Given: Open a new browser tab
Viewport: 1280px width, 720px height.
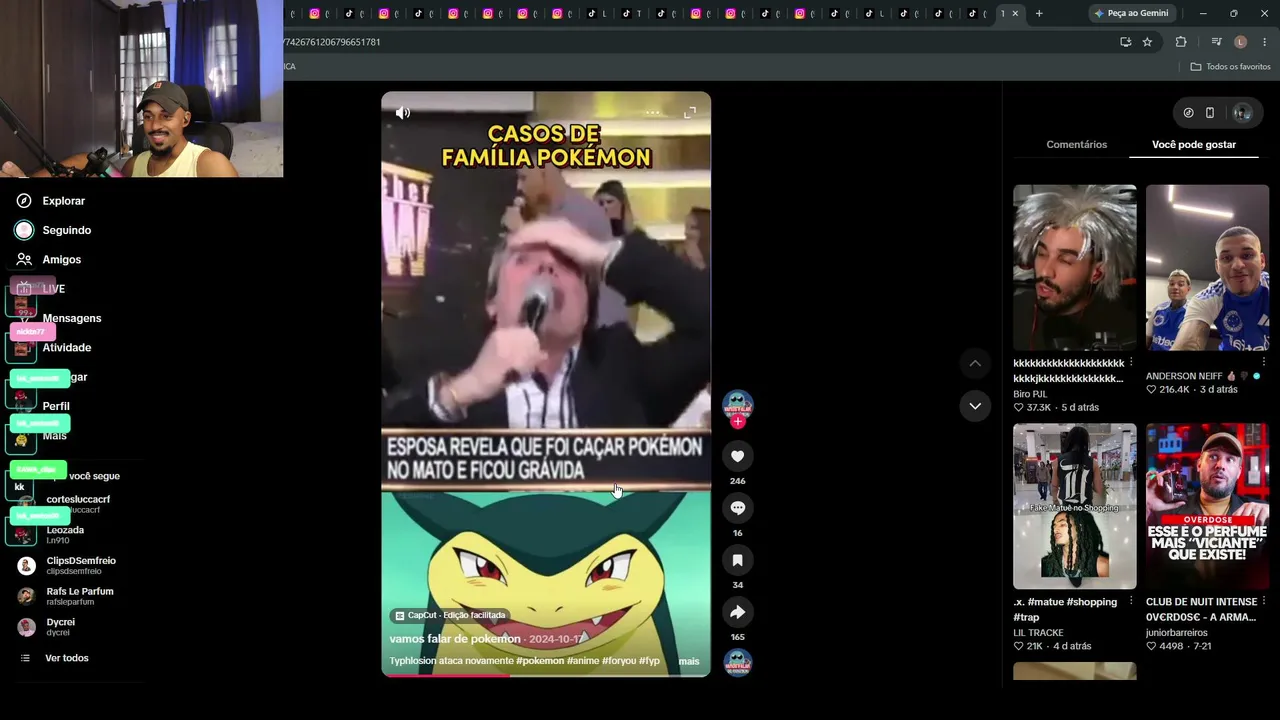Looking at the screenshot, I should [x=1039, y=13].
